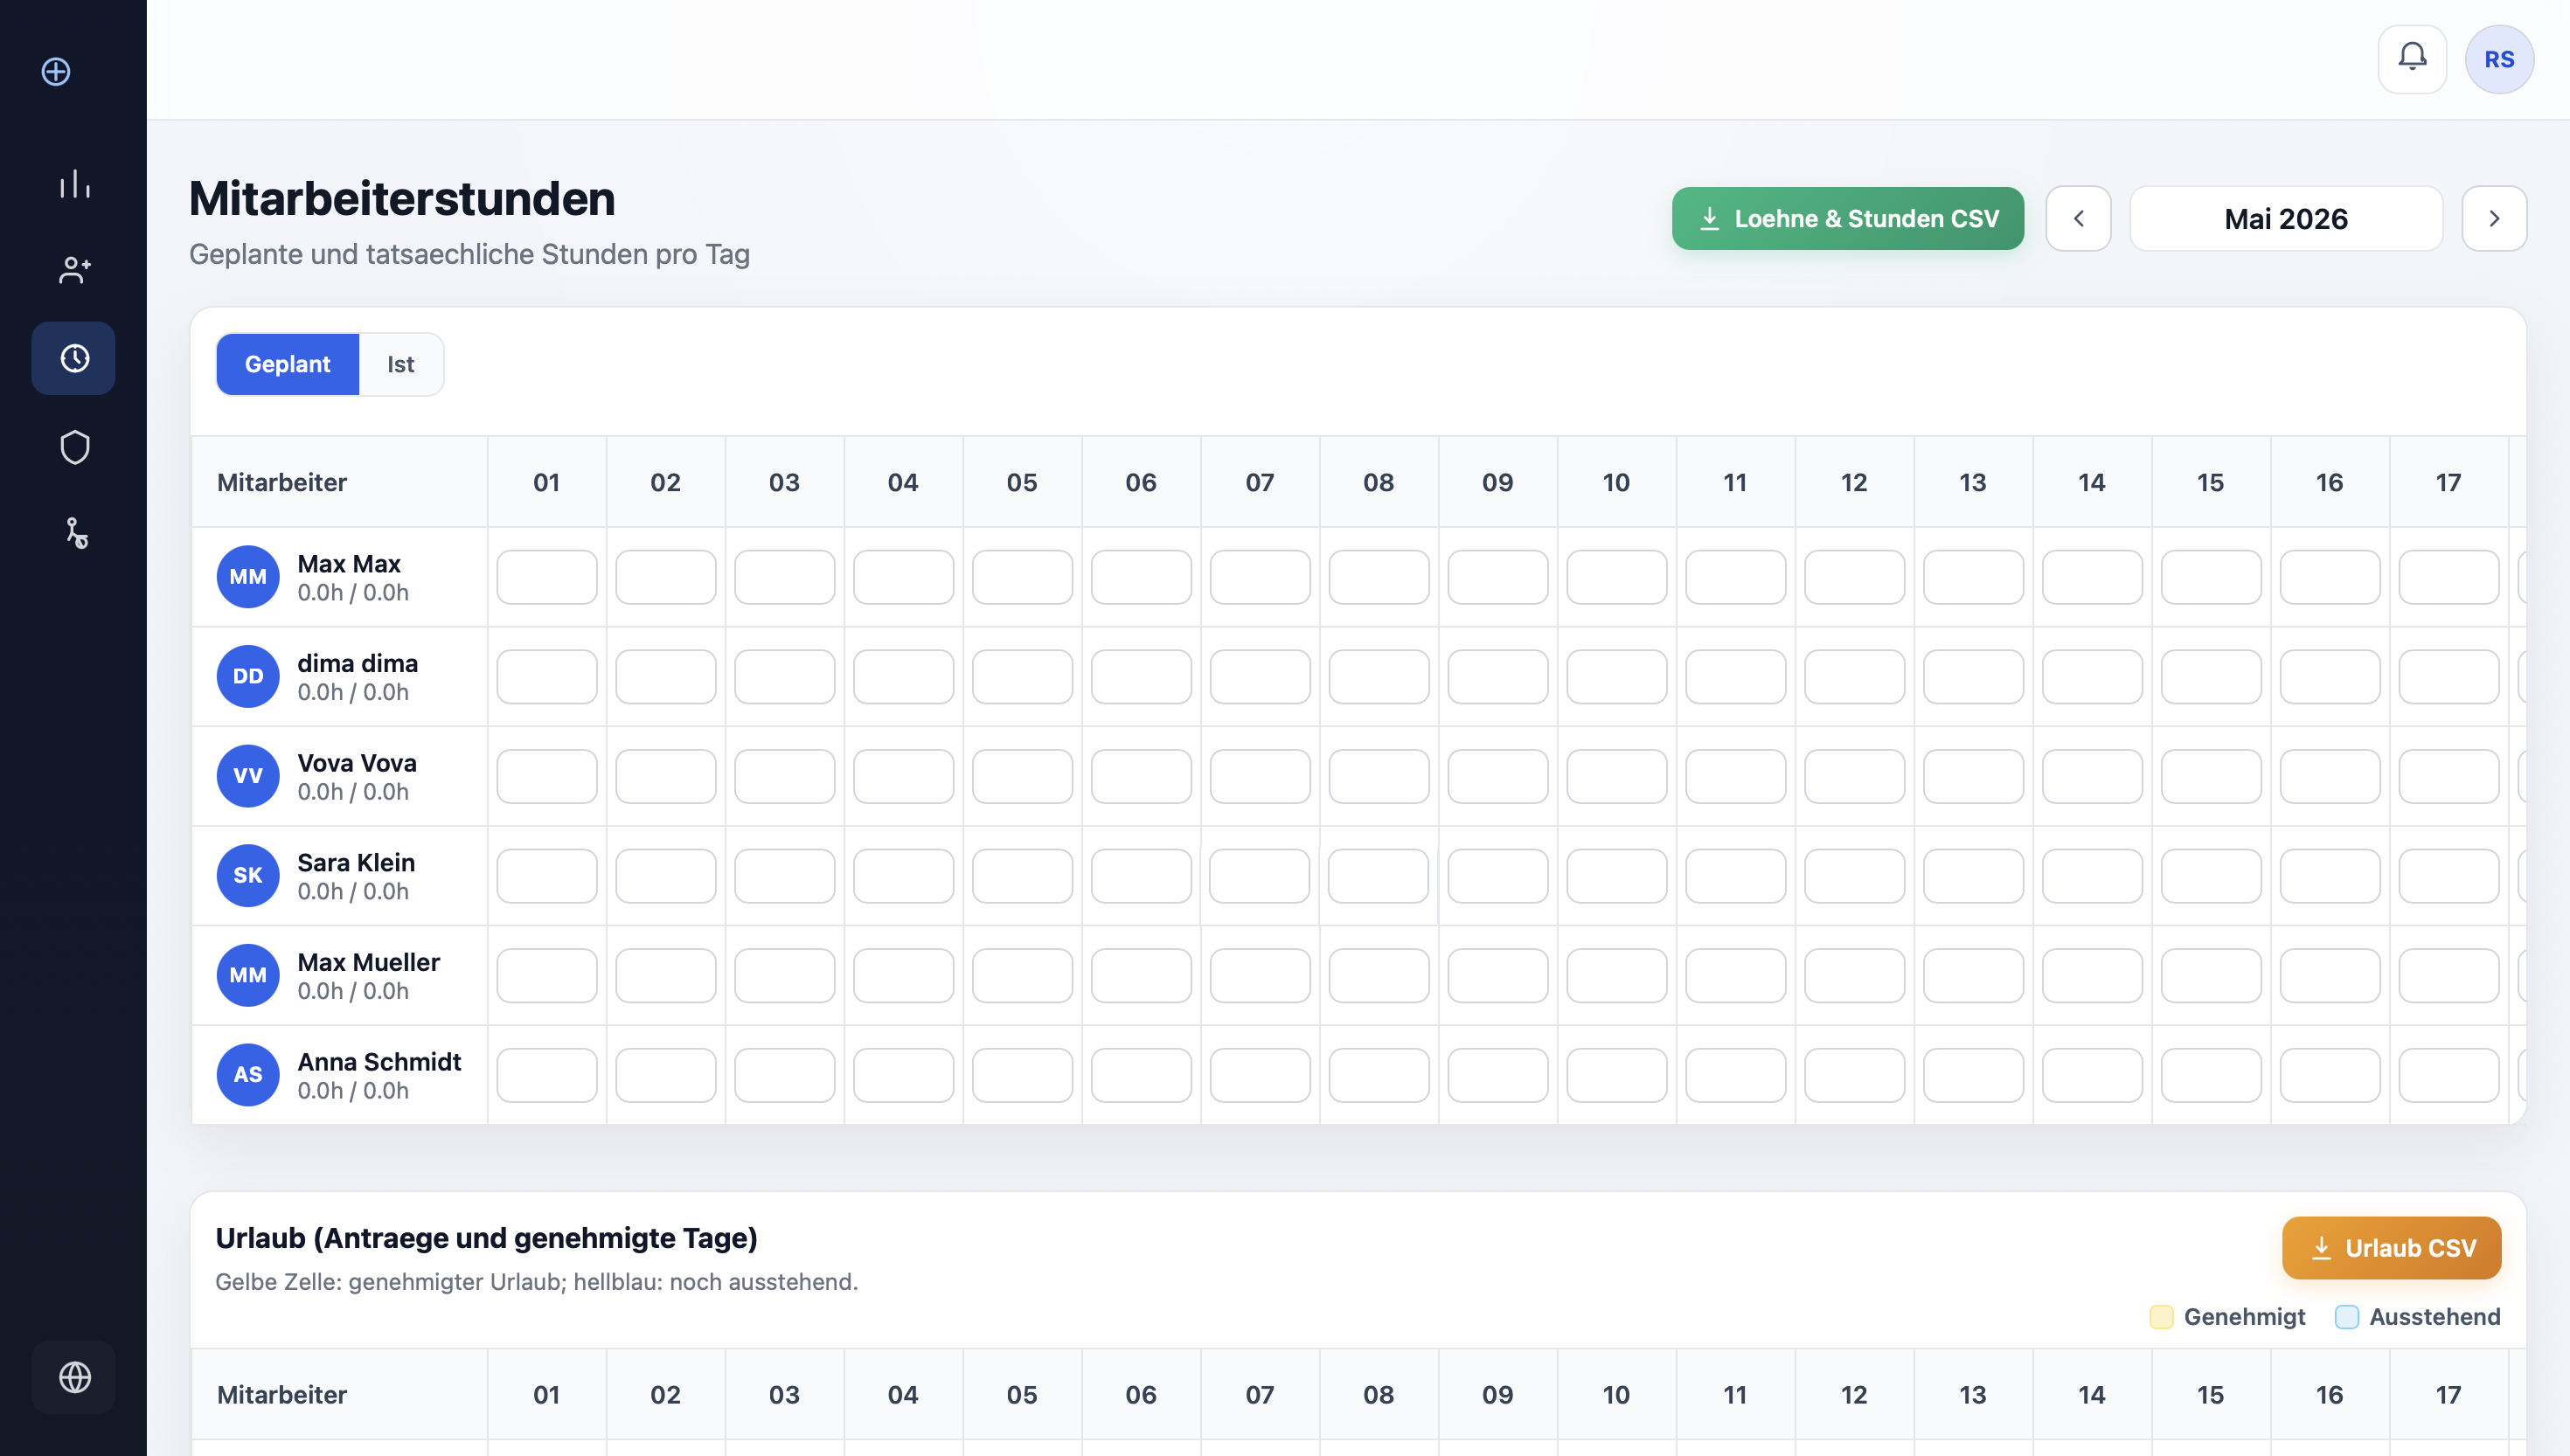Click the Ausstehend legend label
The width and height of the screenshot is (2570, 1456).
point(2434,1317)
